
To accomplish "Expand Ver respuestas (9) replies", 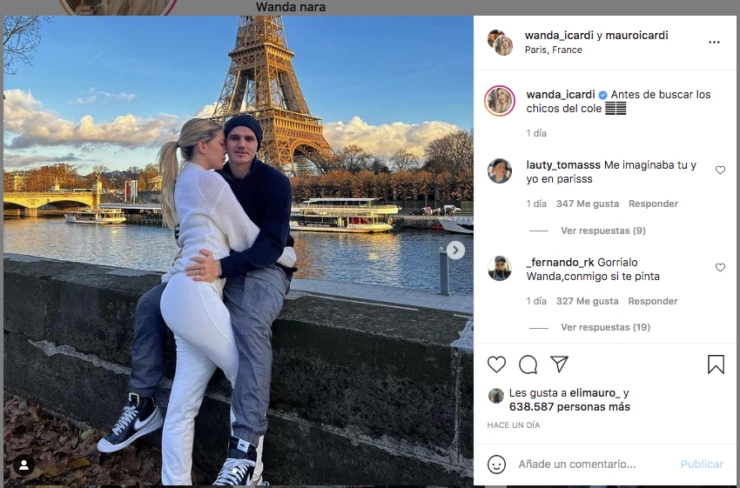I will click(603, 231).
